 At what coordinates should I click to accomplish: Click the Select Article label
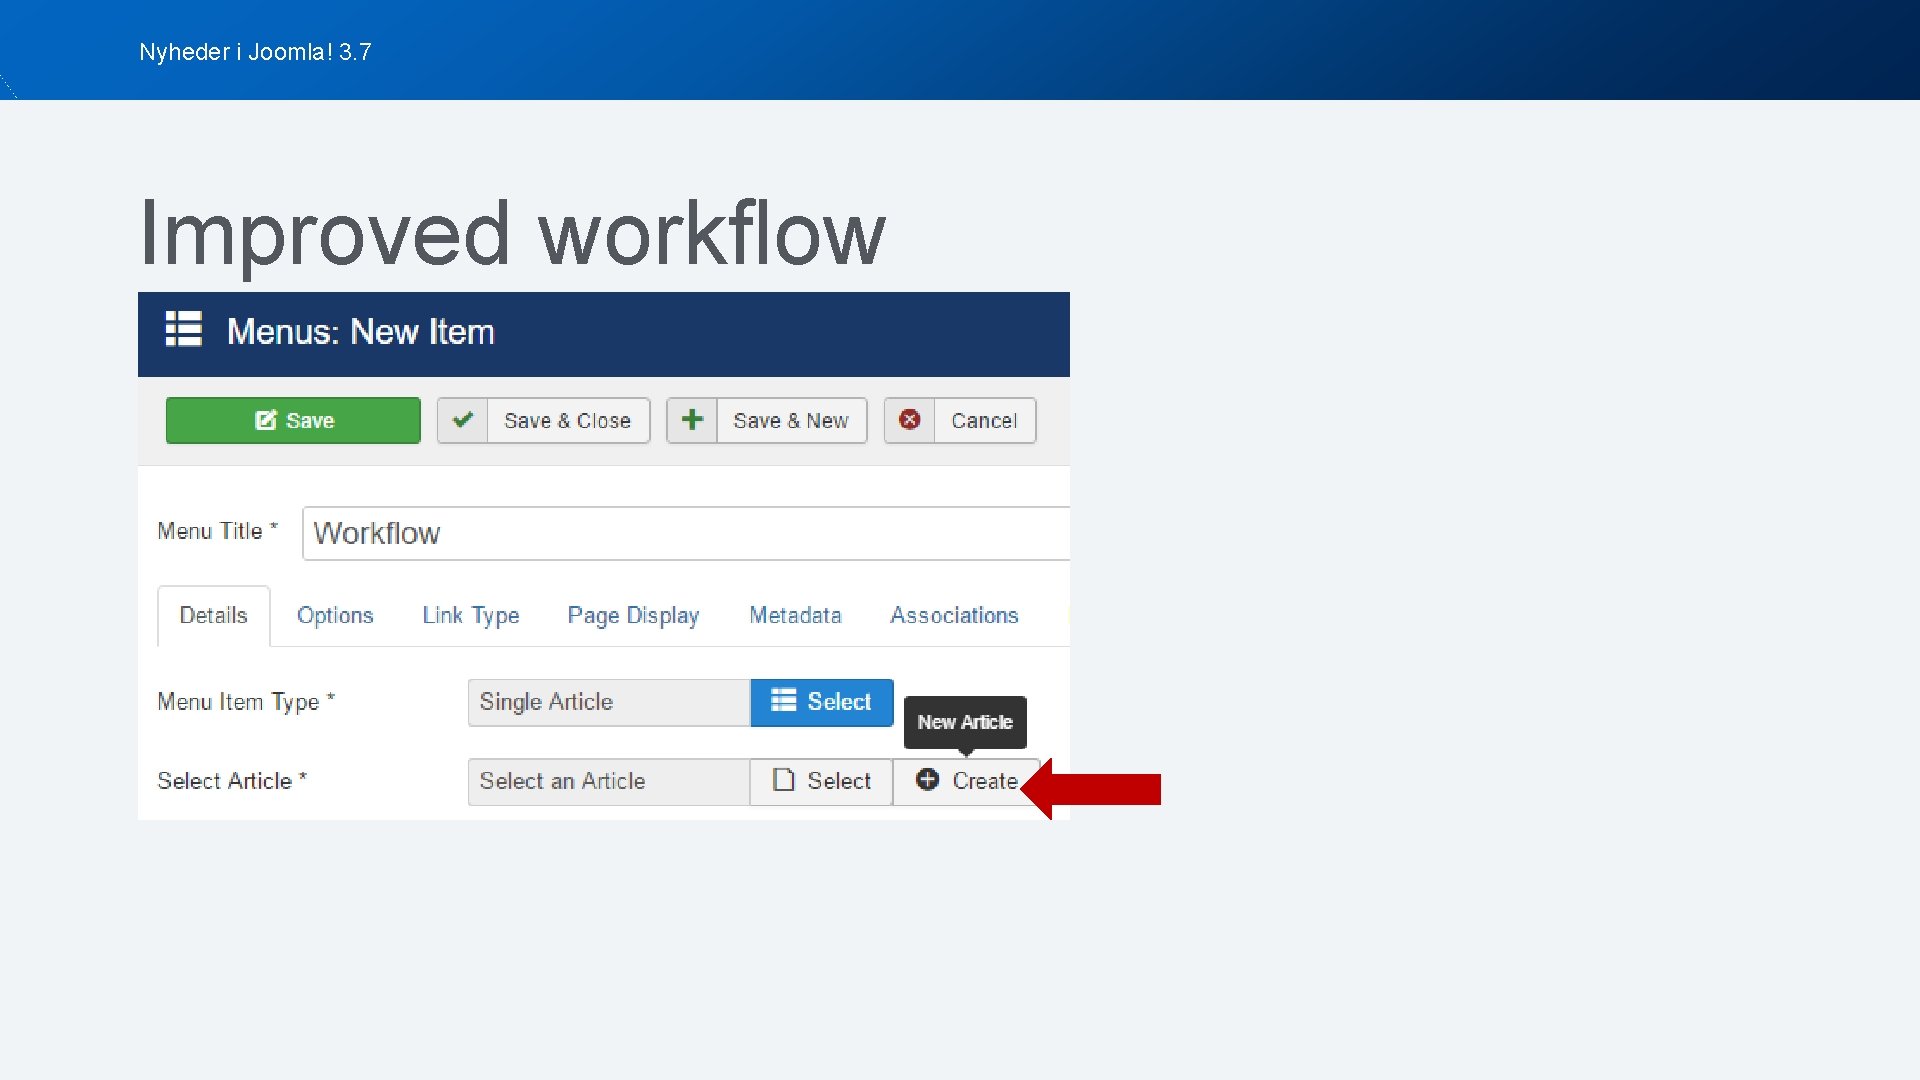tap(232, 781)
